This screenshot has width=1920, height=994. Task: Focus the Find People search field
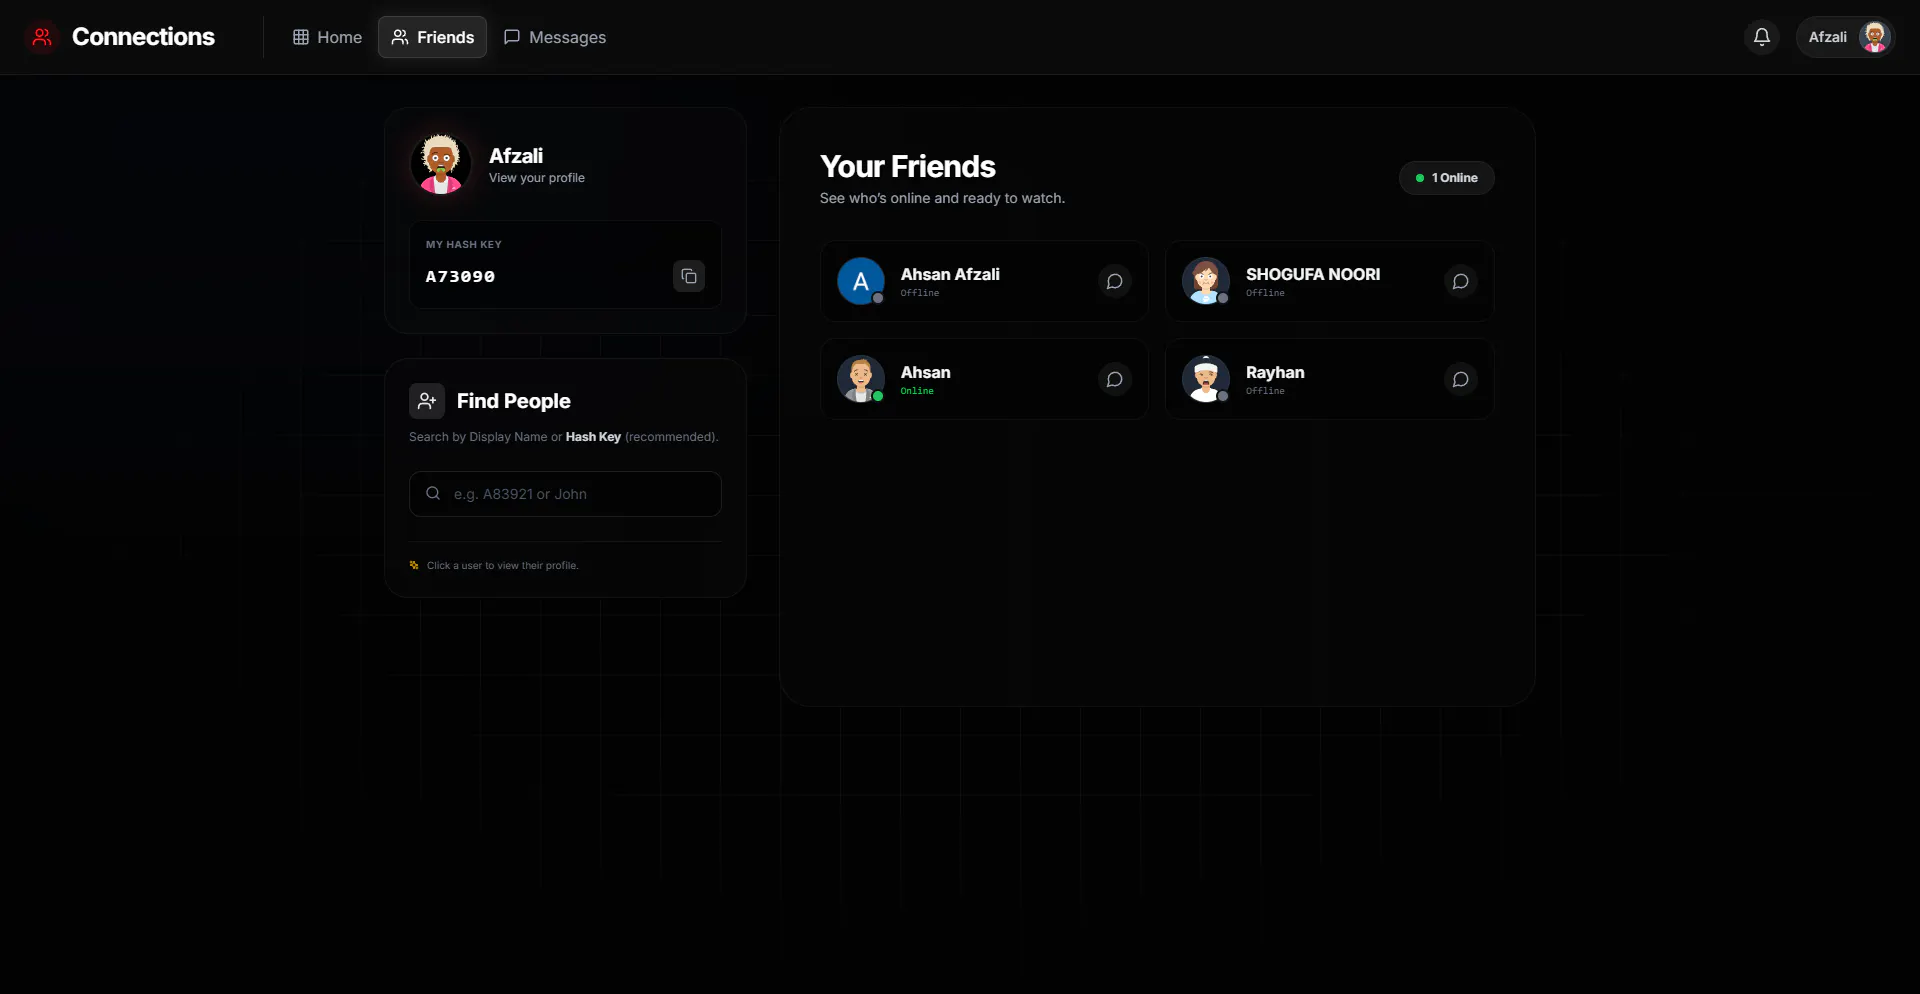click(565, 494)
